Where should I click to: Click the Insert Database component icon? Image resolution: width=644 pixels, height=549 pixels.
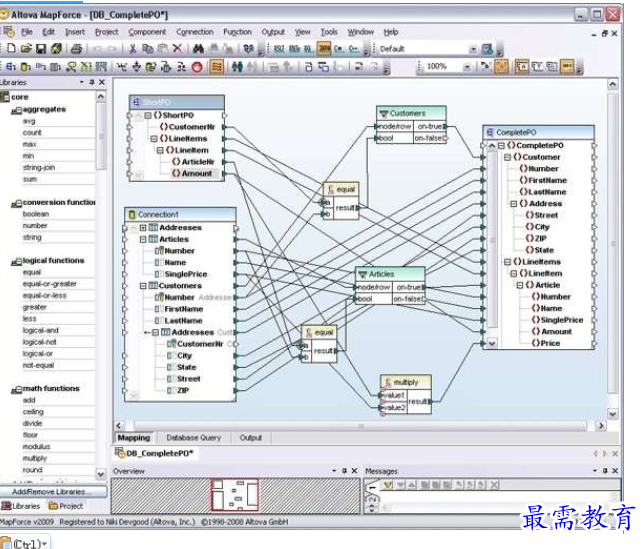25,66
